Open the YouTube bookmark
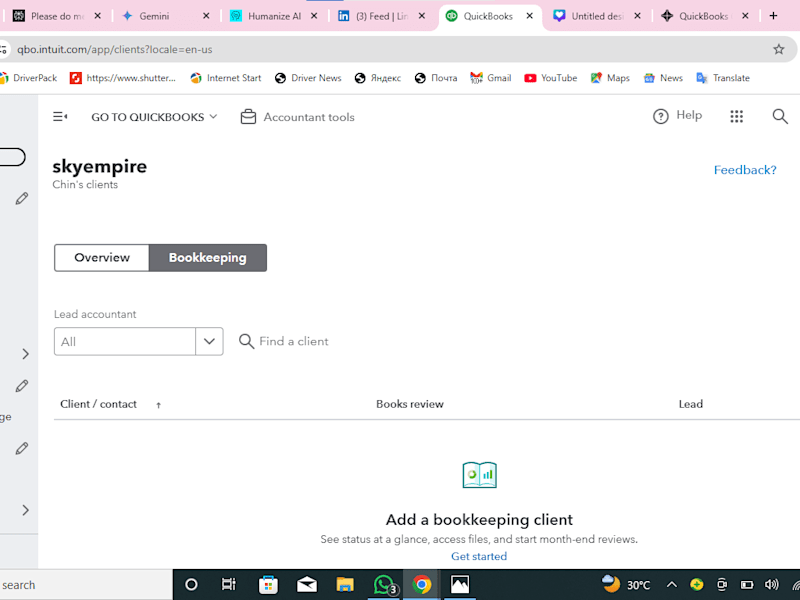This screenshot has width=800, height=600. coord(551,78)
